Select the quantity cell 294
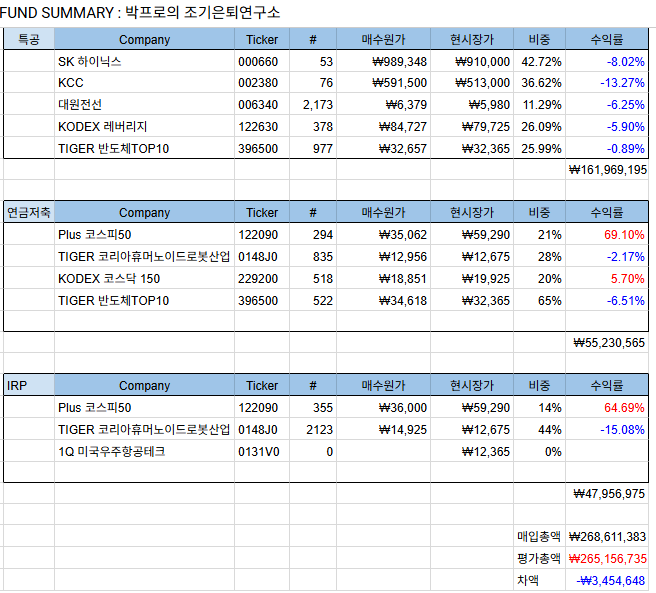 tap(313, 234)
